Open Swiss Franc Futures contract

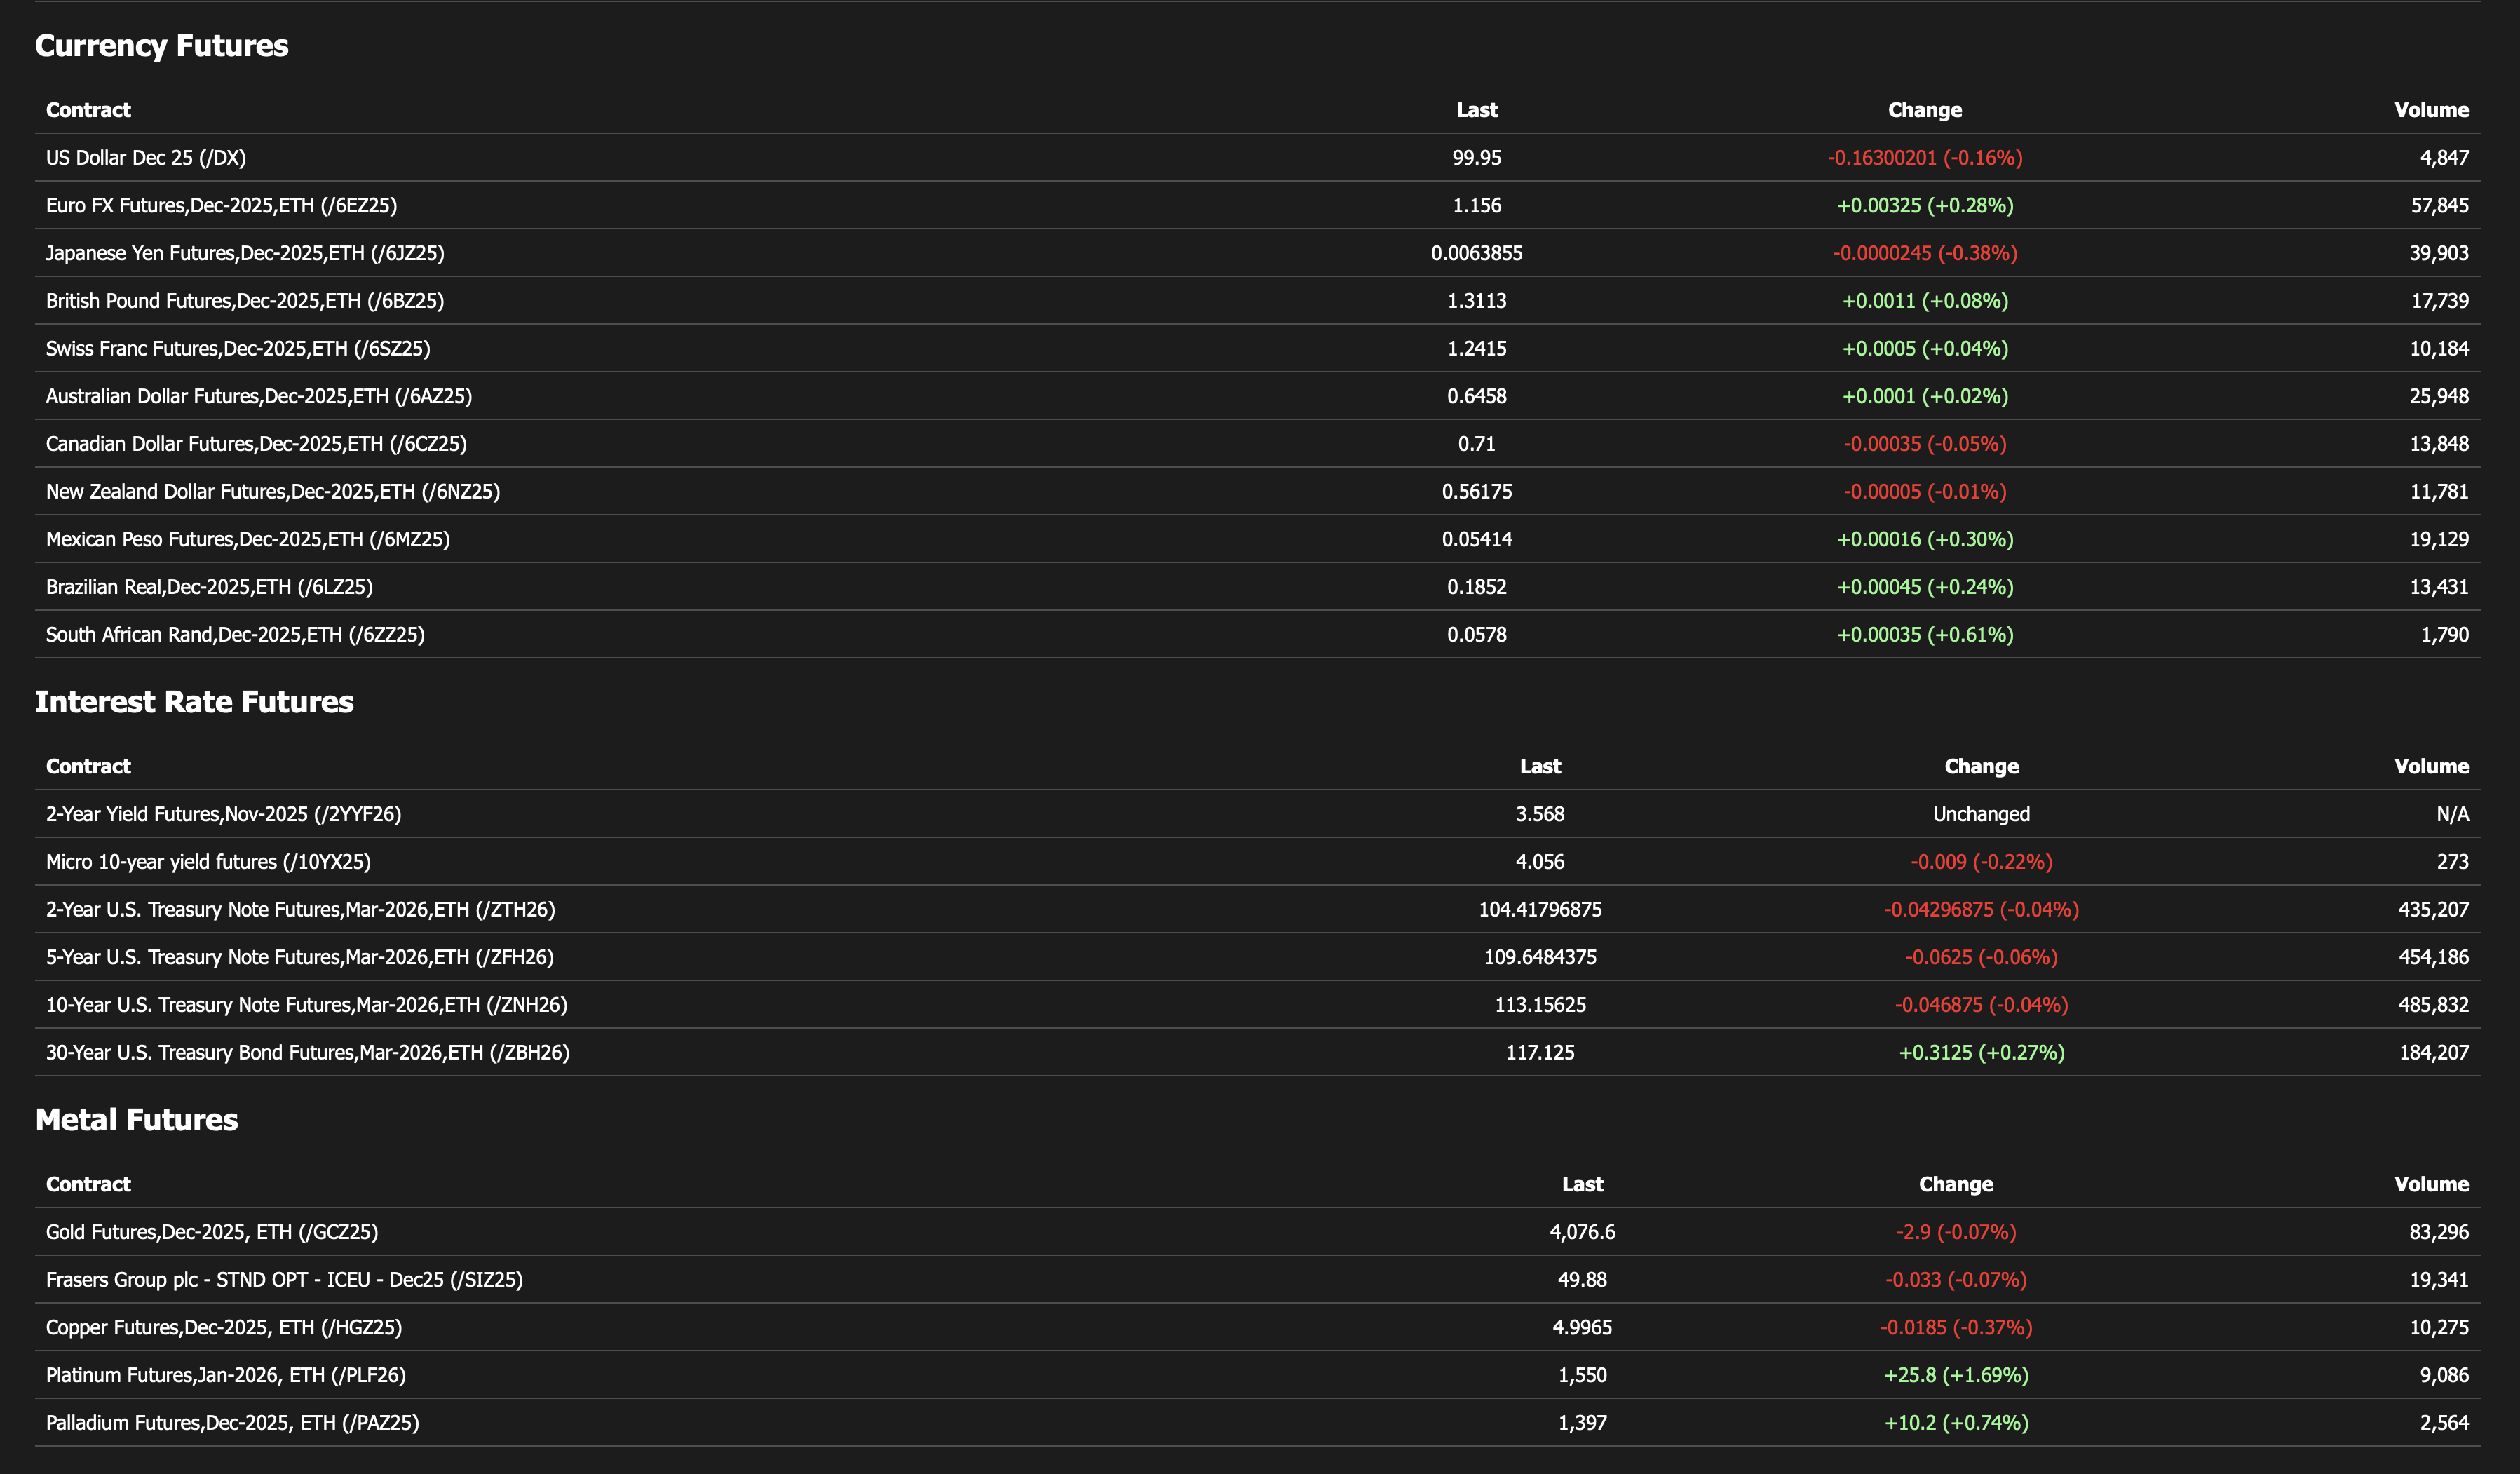click(x=238, y=349)
